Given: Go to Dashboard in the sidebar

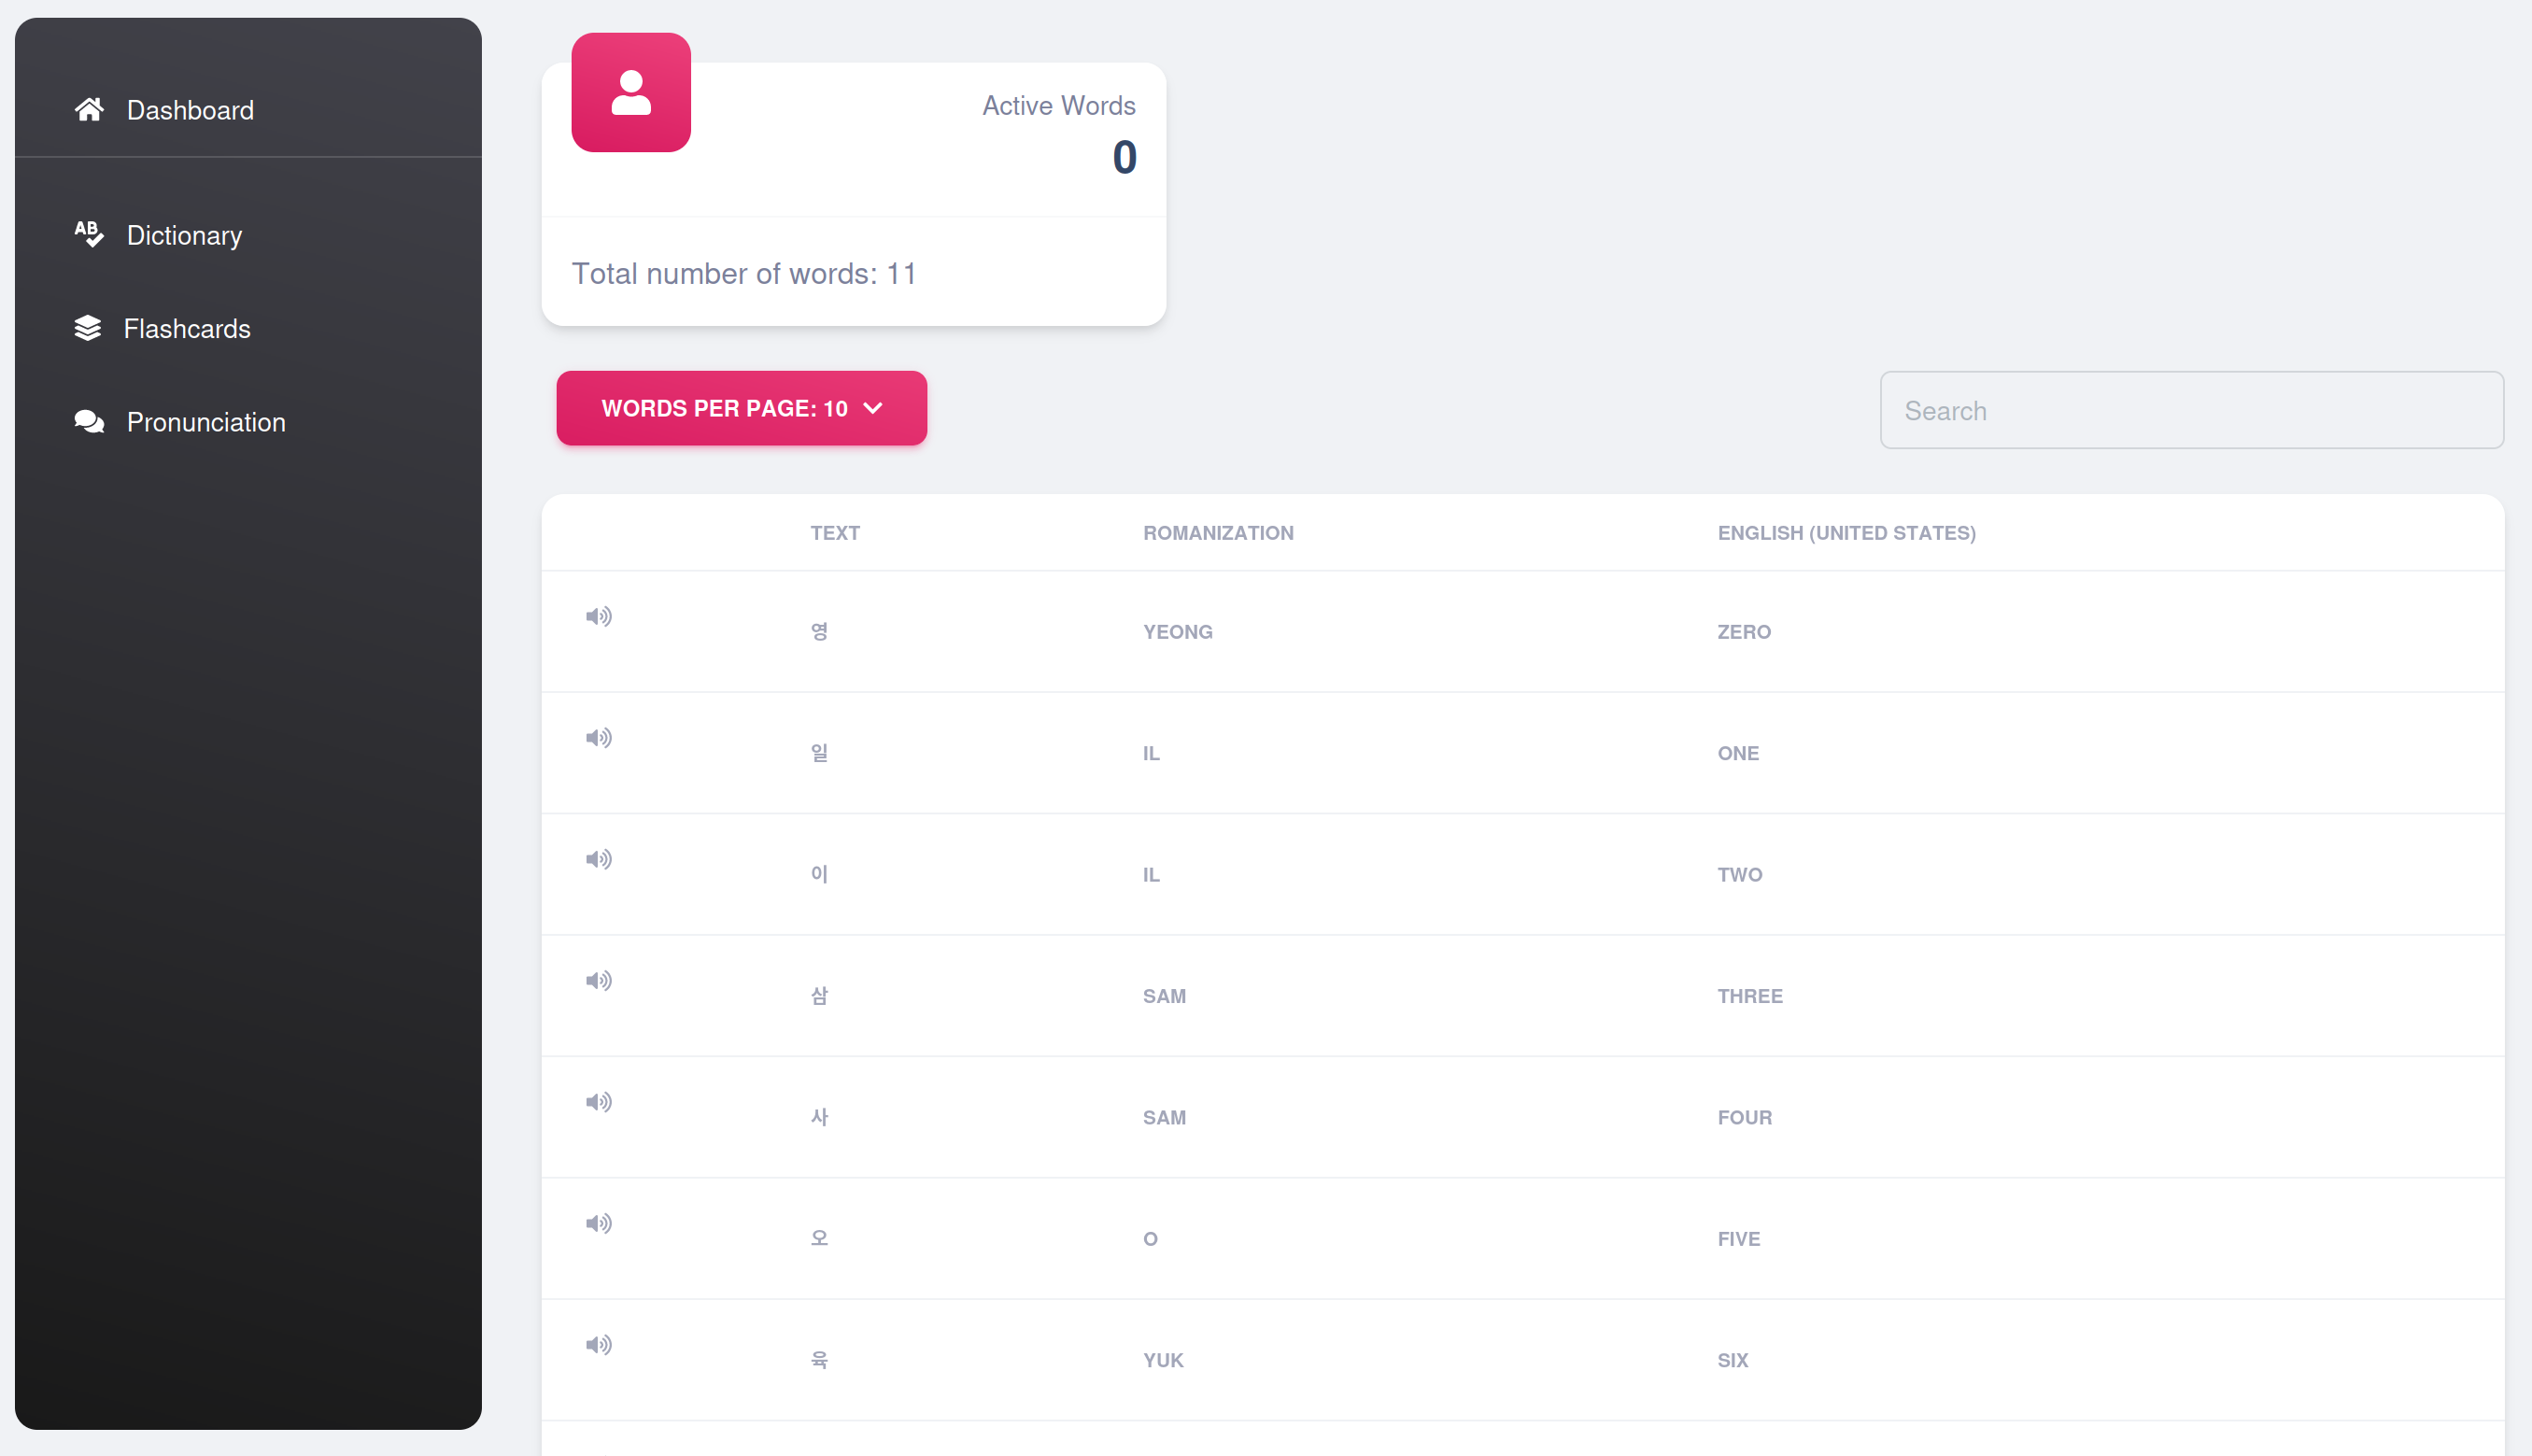Looking at the screenshot, I should tap(190, 110).
